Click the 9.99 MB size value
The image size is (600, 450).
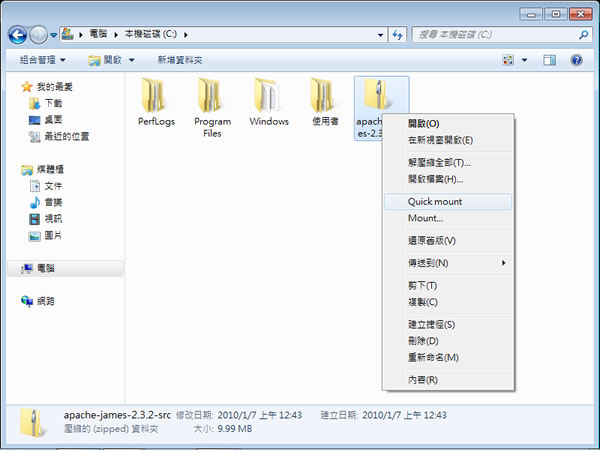235,429
